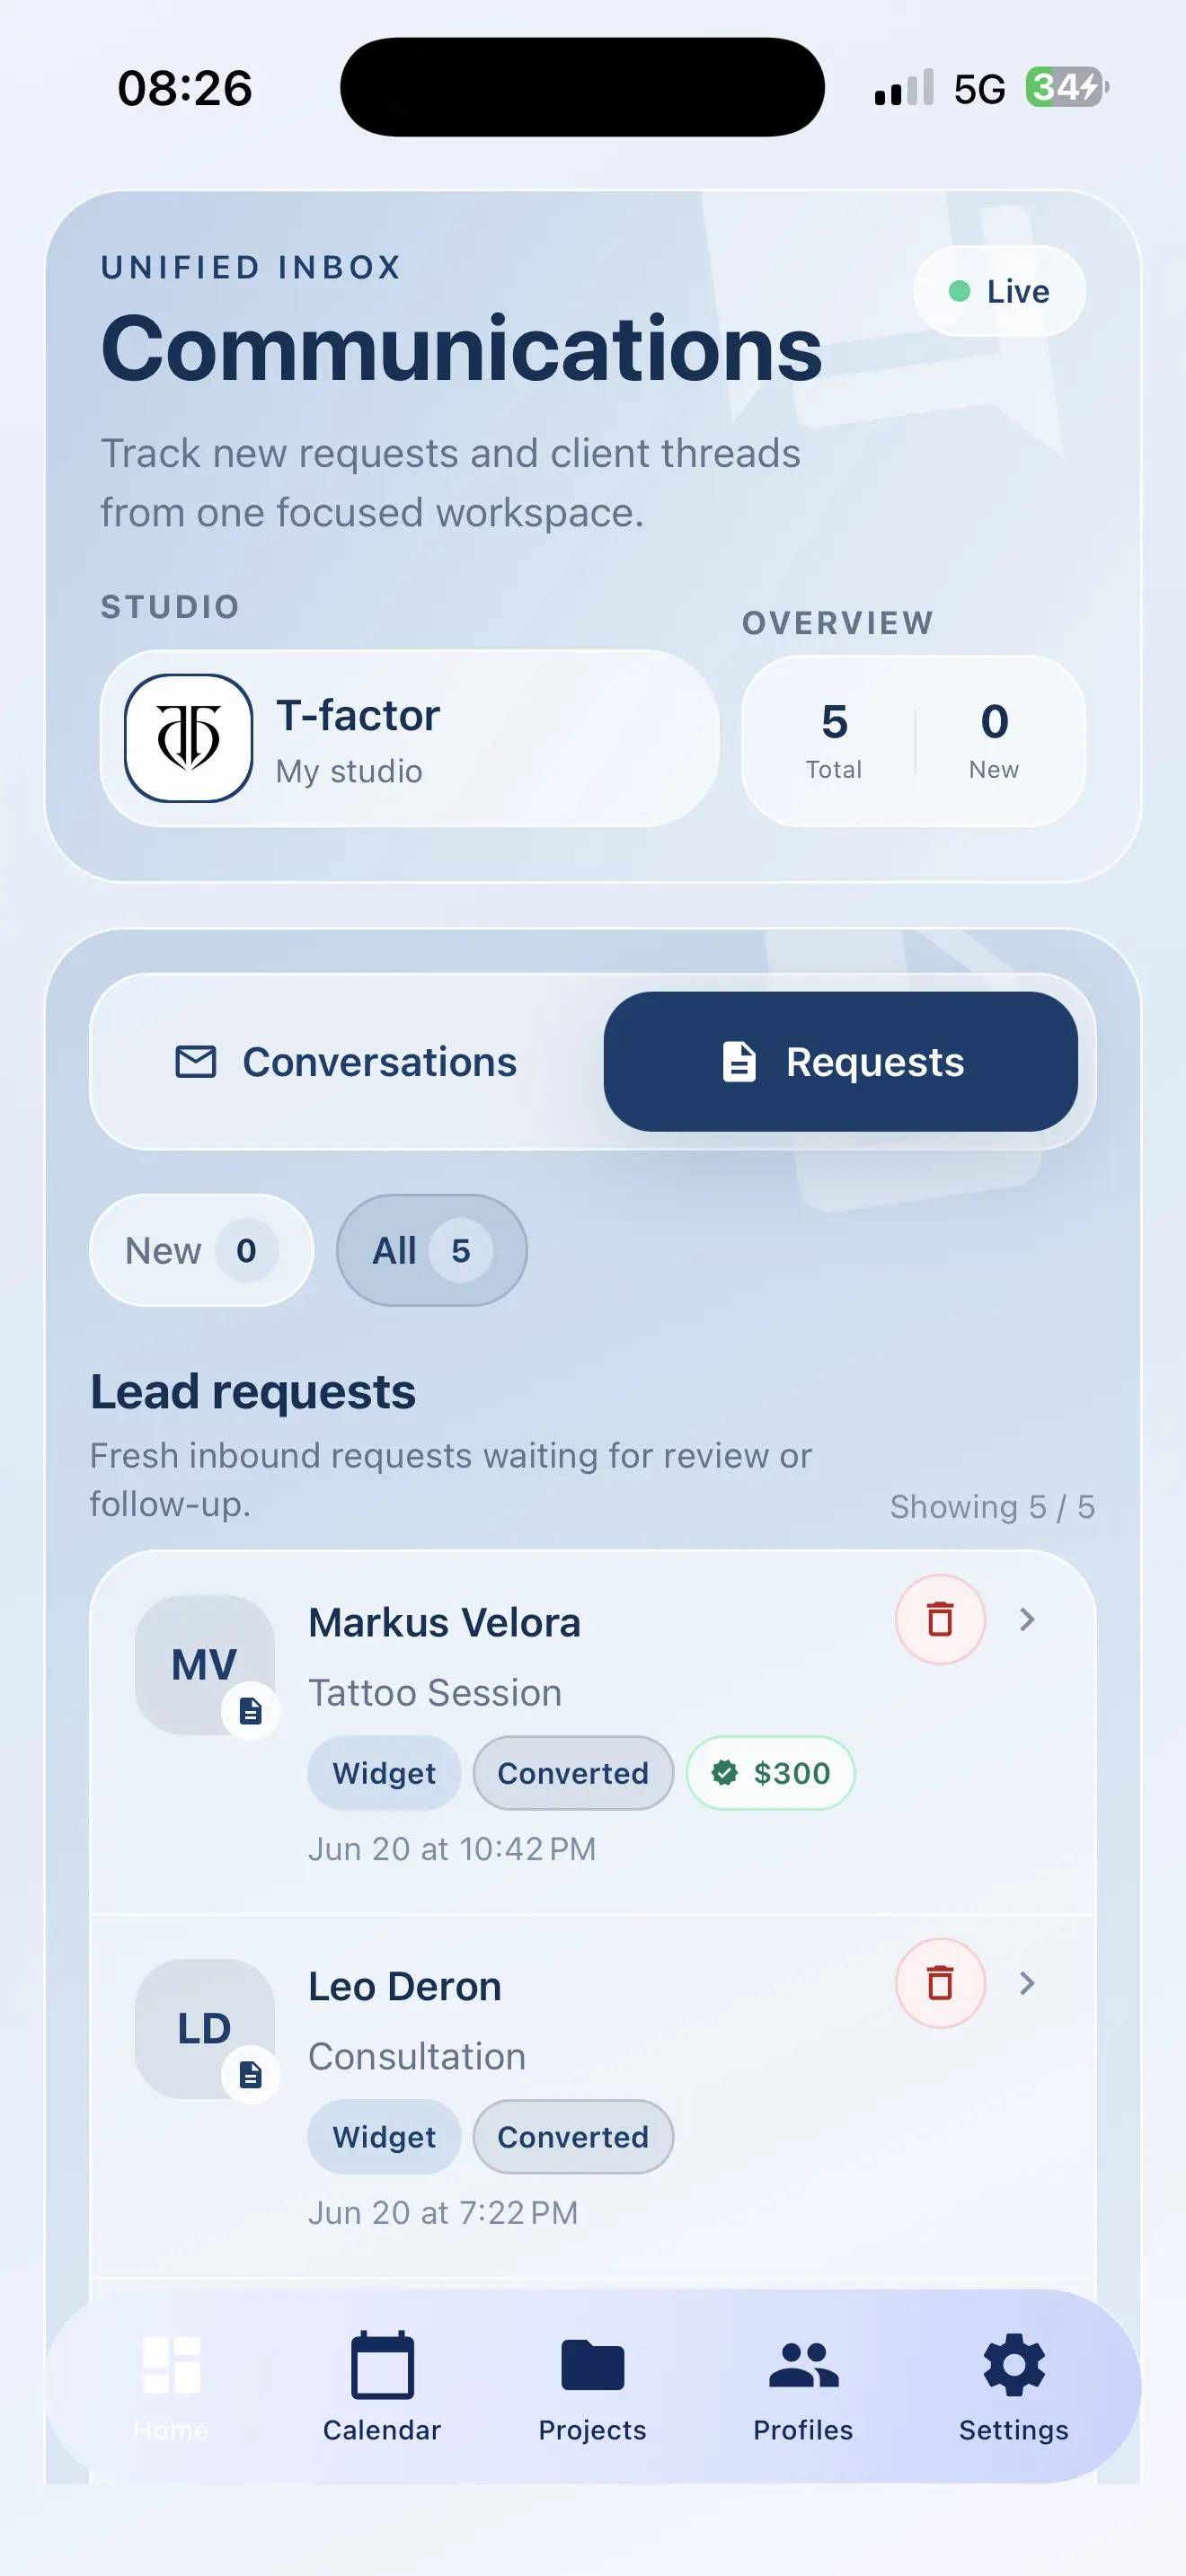Open the Settings gear icon
Screen dimensions: 1186x2576
coord(1014,2366)
